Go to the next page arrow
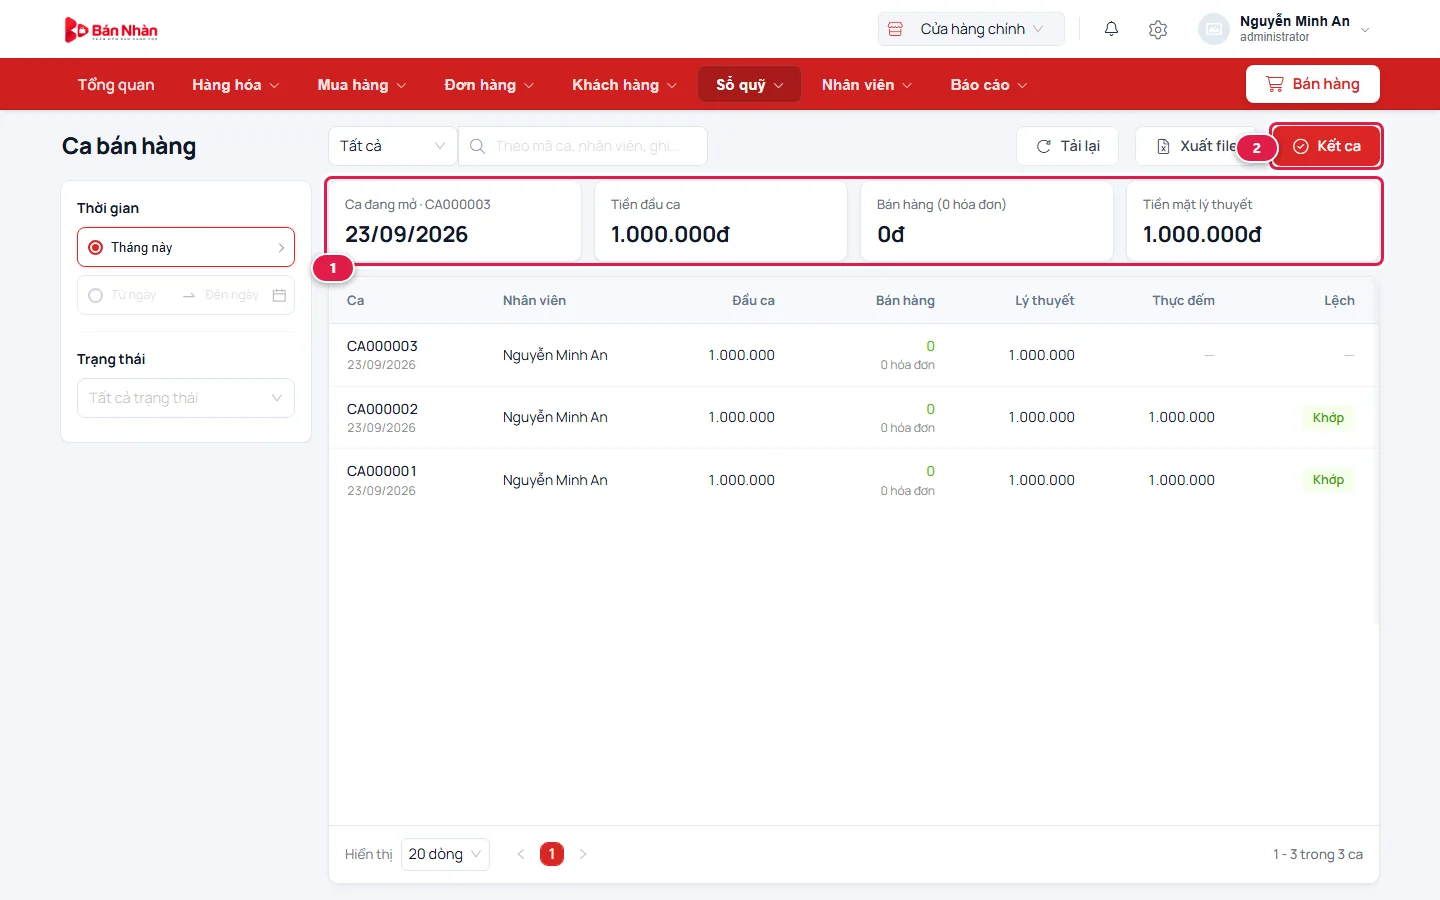 tap(583, 854)
